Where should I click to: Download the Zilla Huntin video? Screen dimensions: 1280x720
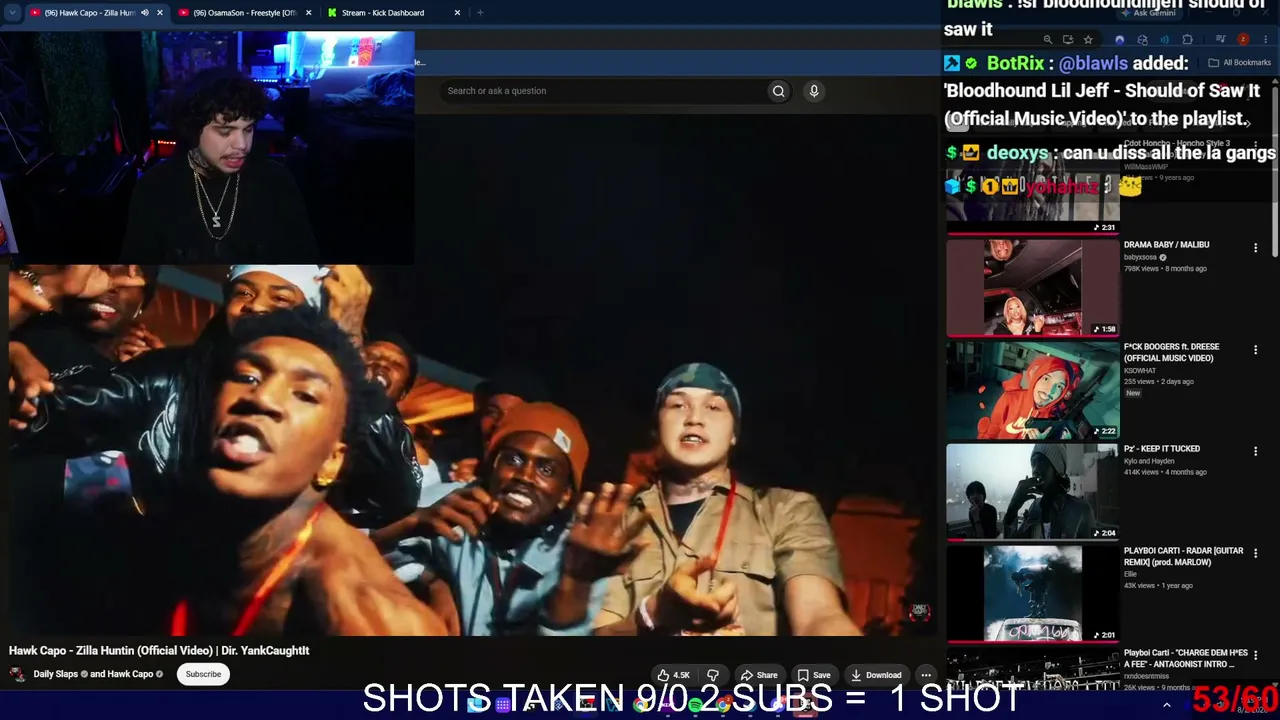876,675
